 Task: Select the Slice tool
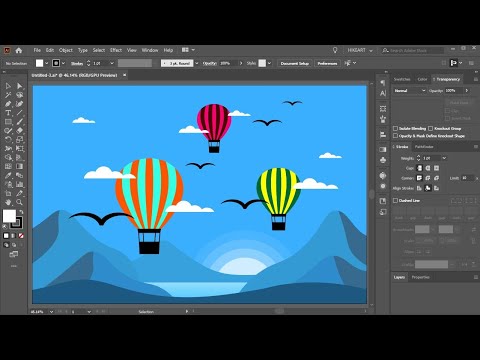(x=19, y=193)
